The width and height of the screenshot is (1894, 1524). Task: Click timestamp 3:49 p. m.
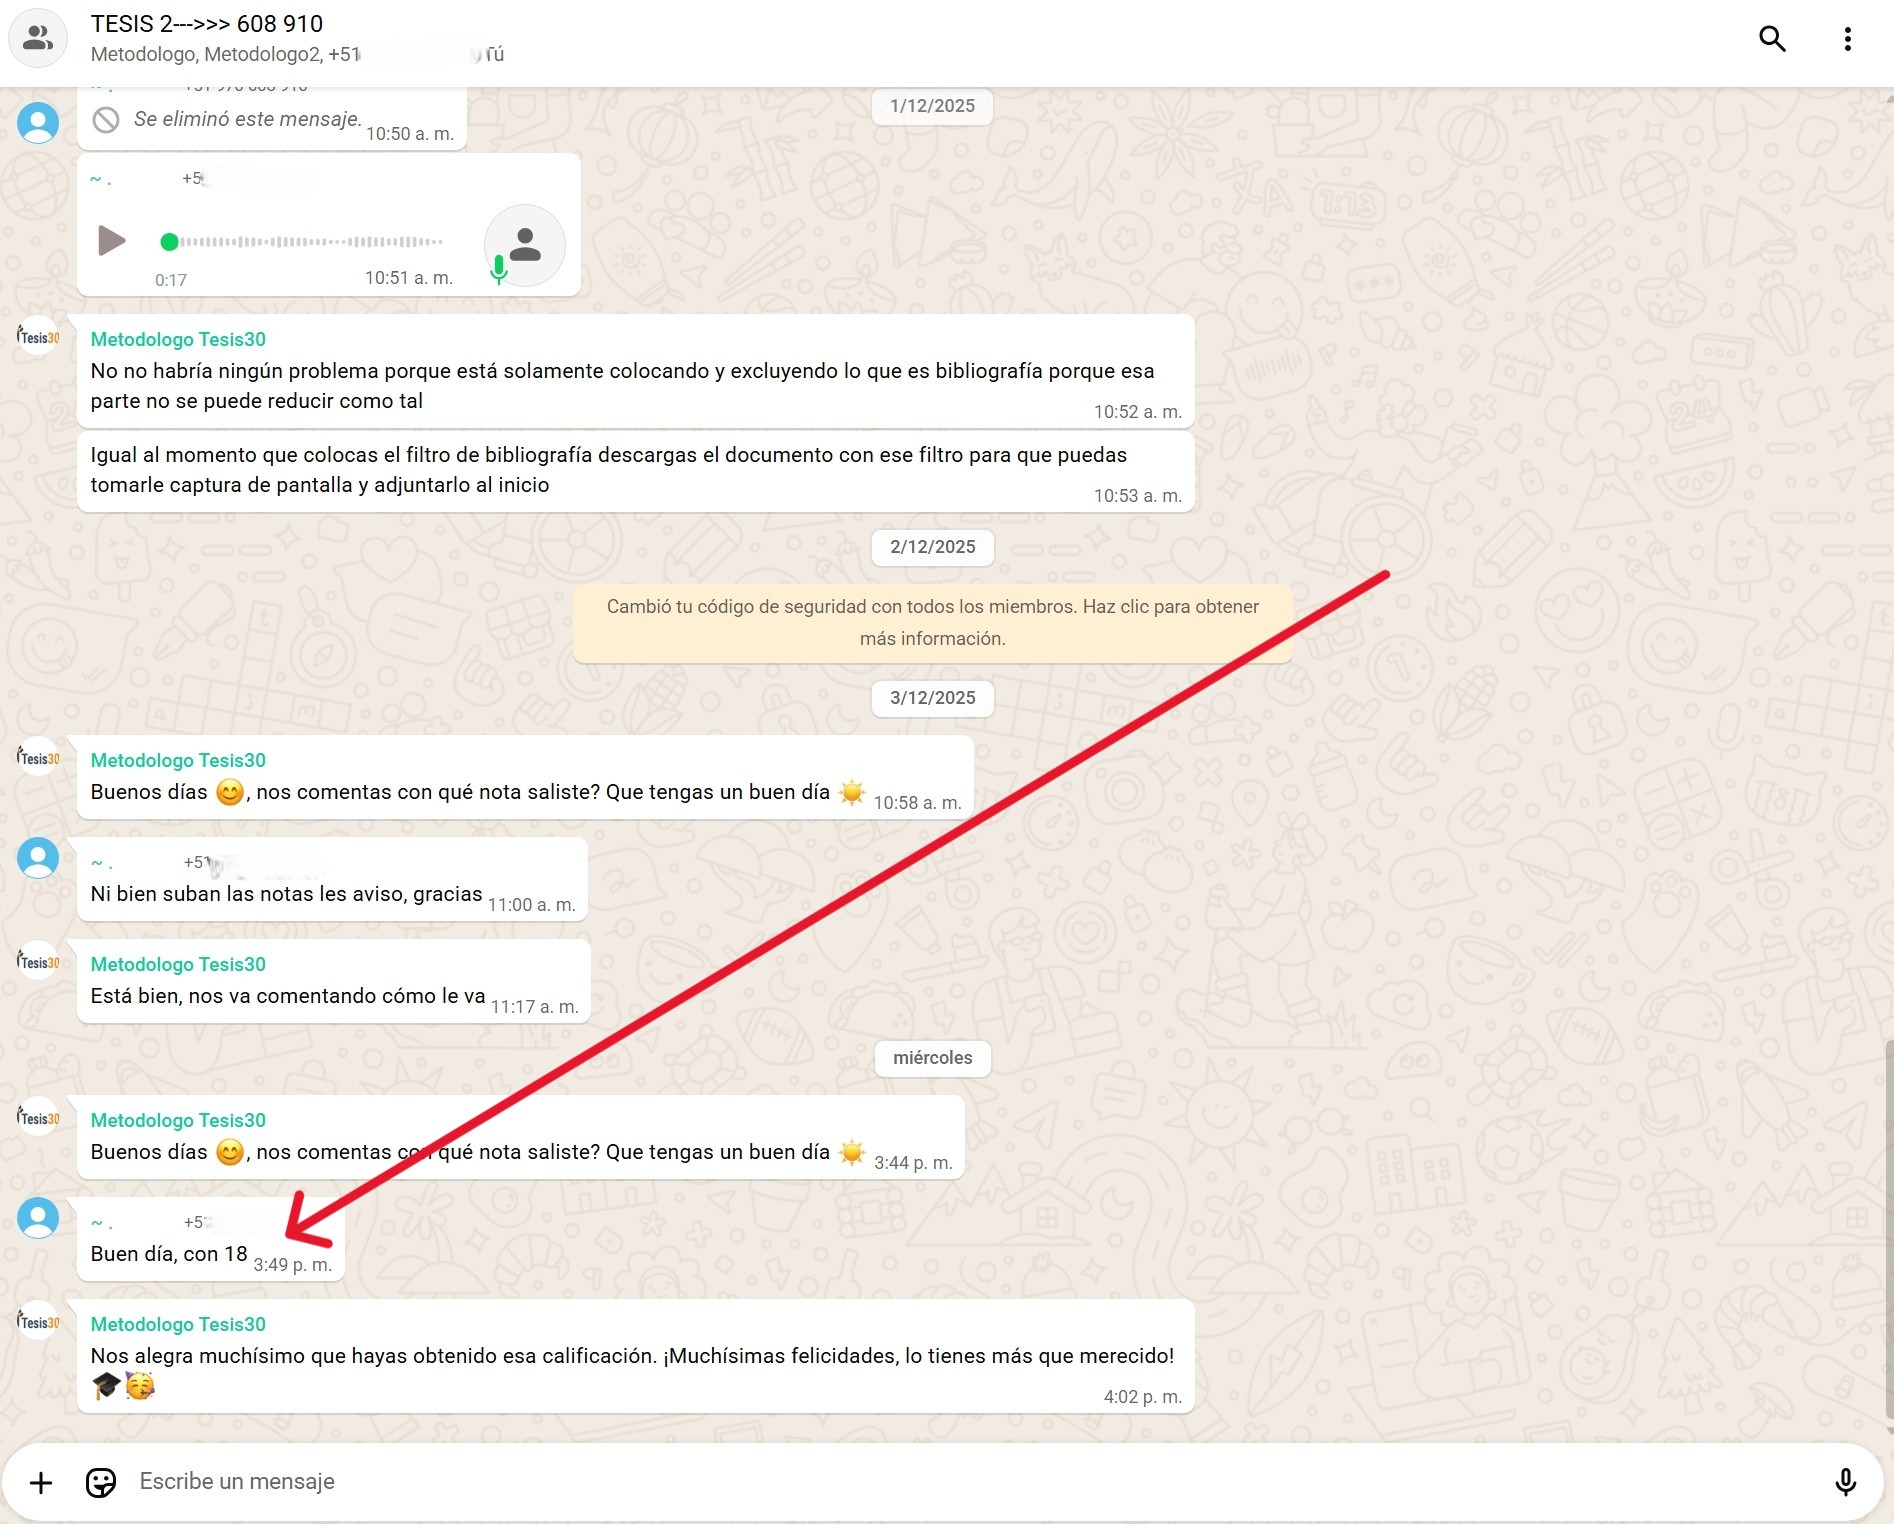pos(292,1265)
